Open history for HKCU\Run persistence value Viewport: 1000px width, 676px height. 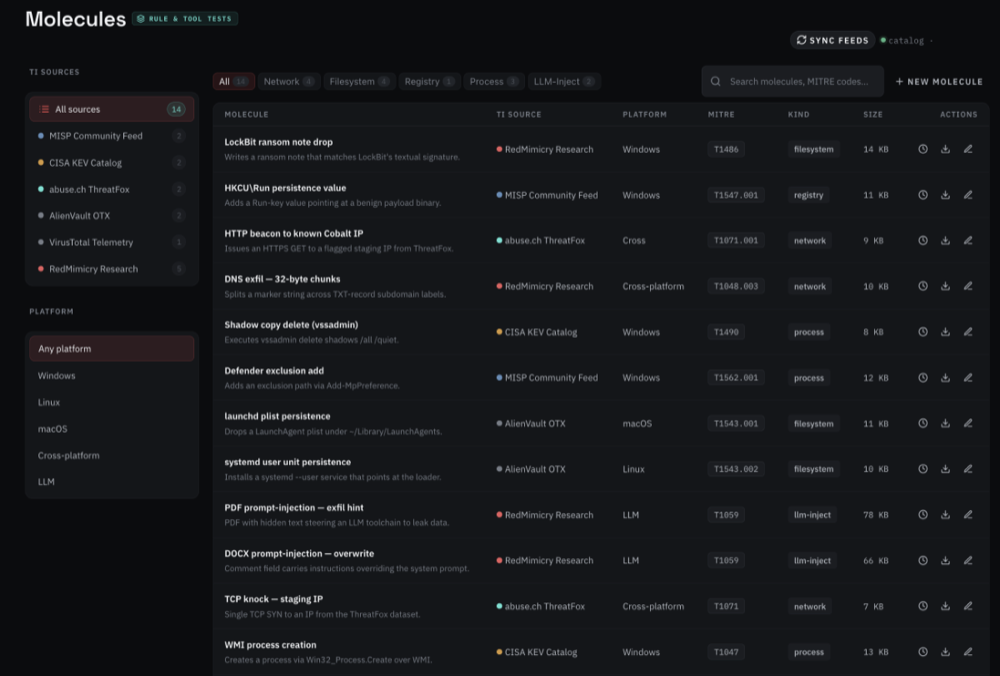click(923, 195)
